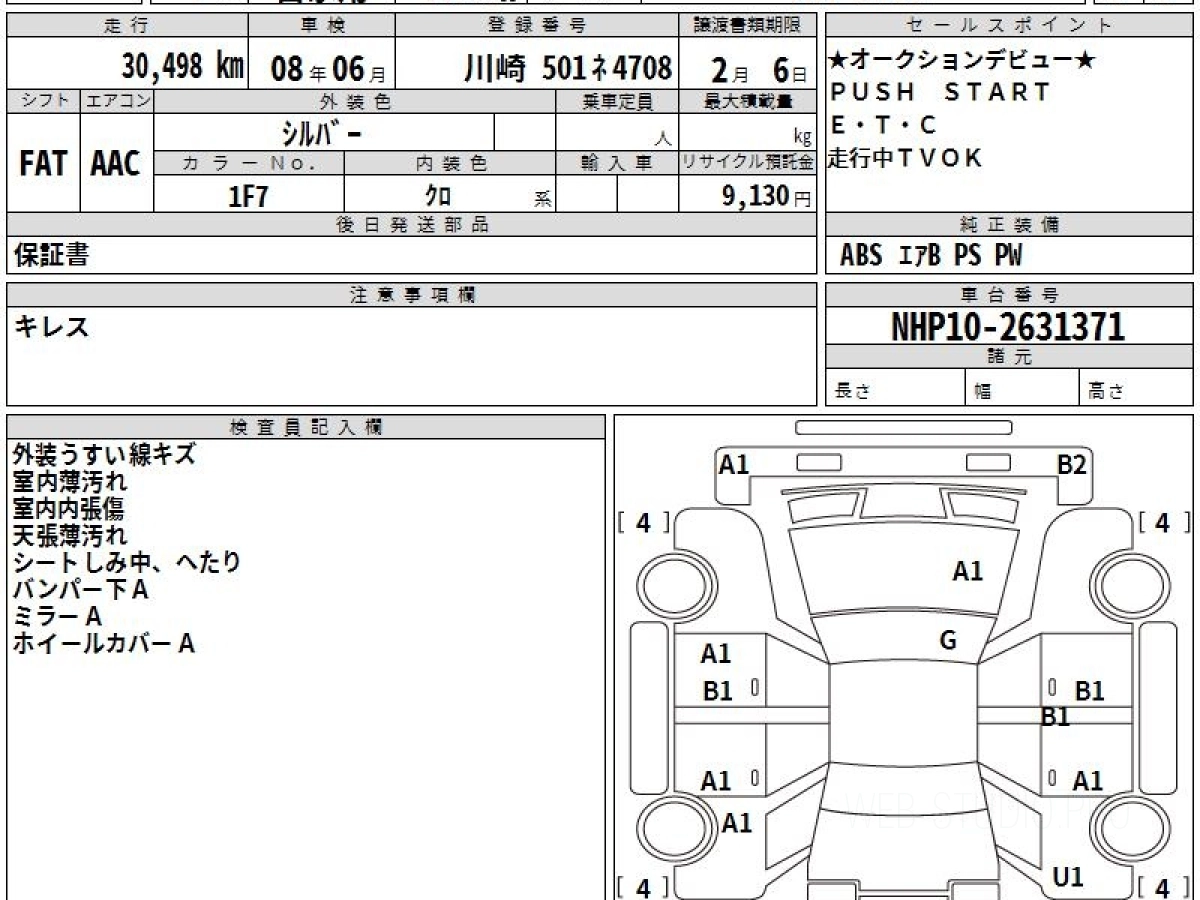Click the 幅 dimension cell

click(x=1023, y=389)
